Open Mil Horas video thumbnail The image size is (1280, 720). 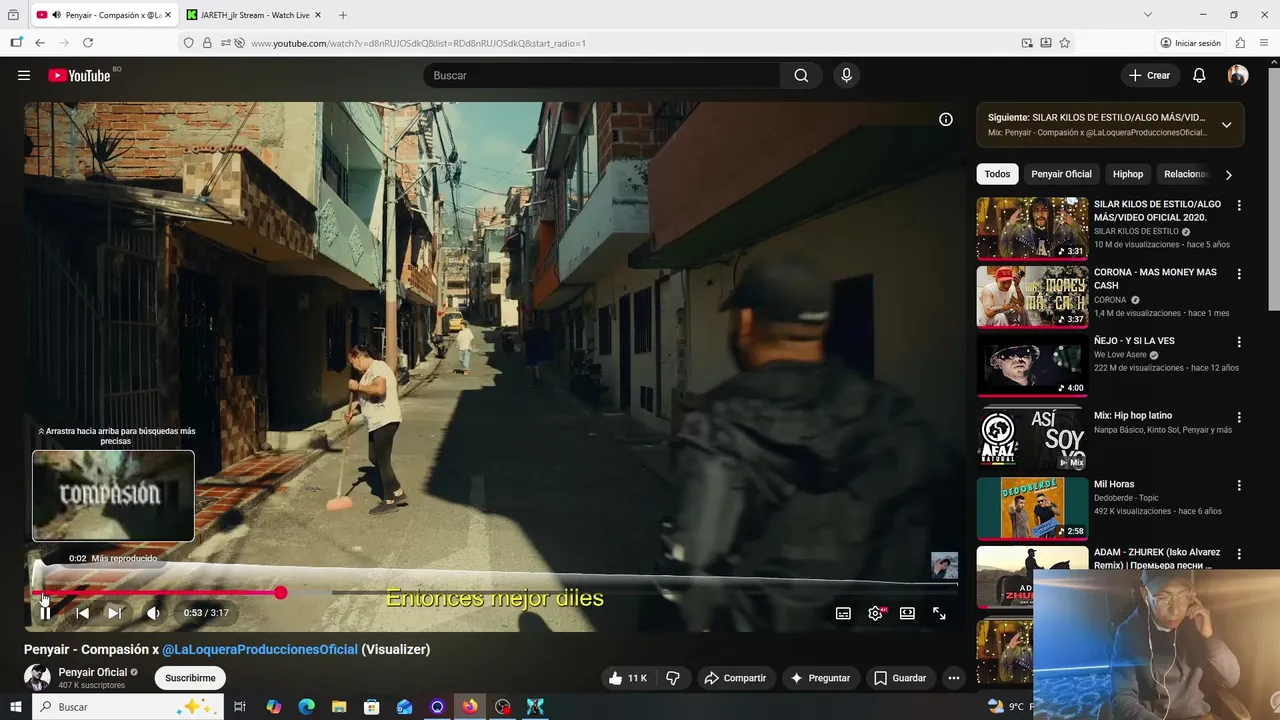click(1032, 508)
